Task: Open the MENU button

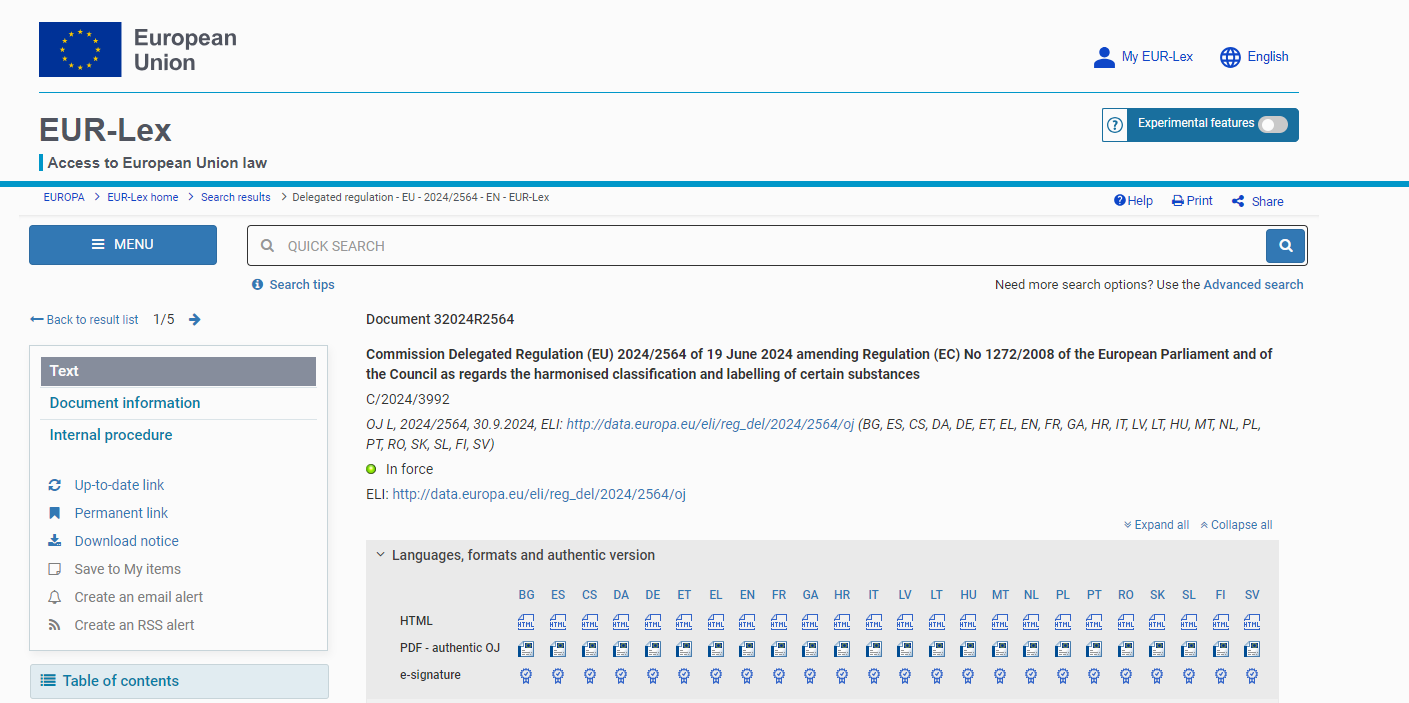Action: [x=123, y=245]
